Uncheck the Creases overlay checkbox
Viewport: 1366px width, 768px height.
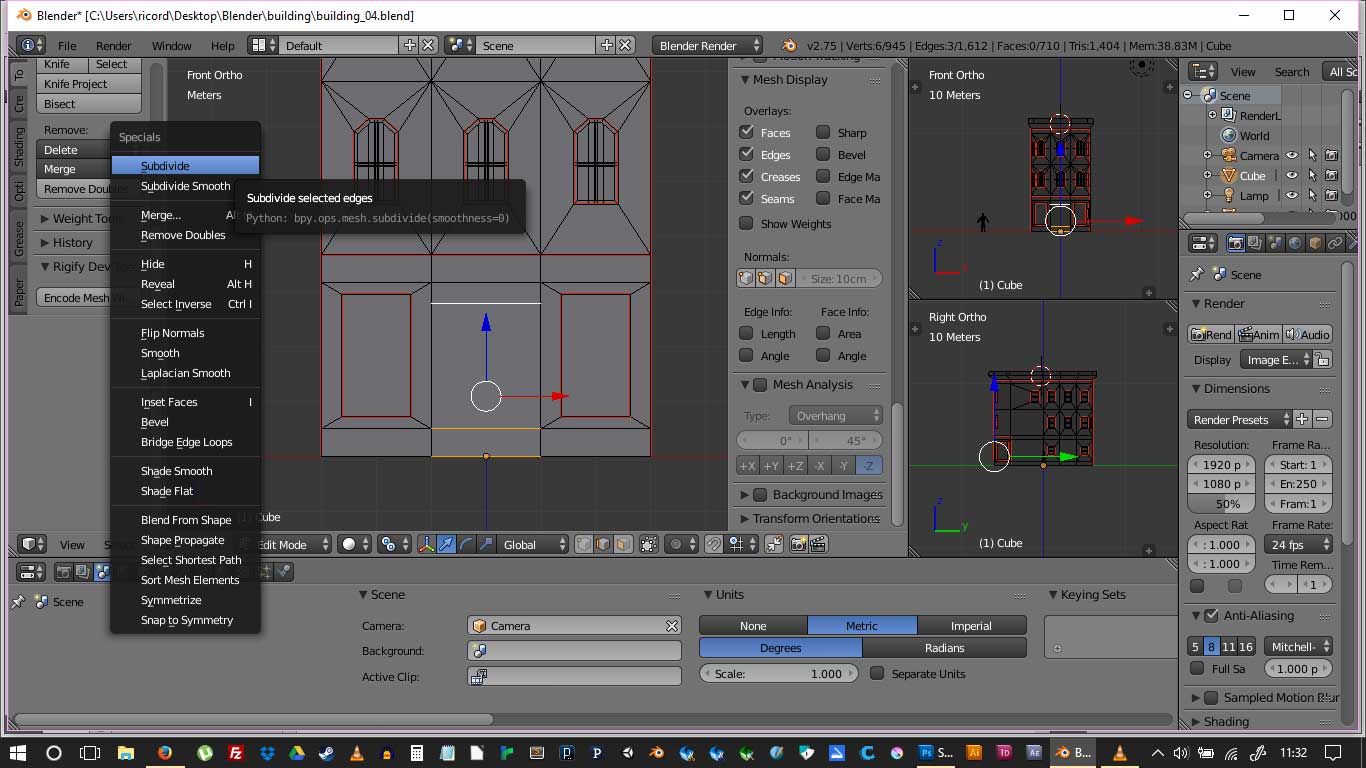click(746, 176)
